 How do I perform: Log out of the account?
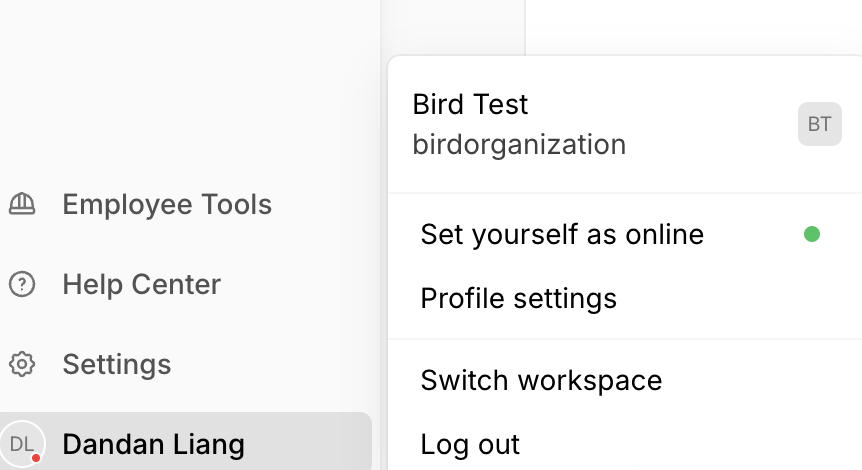[x=470, y=444]
